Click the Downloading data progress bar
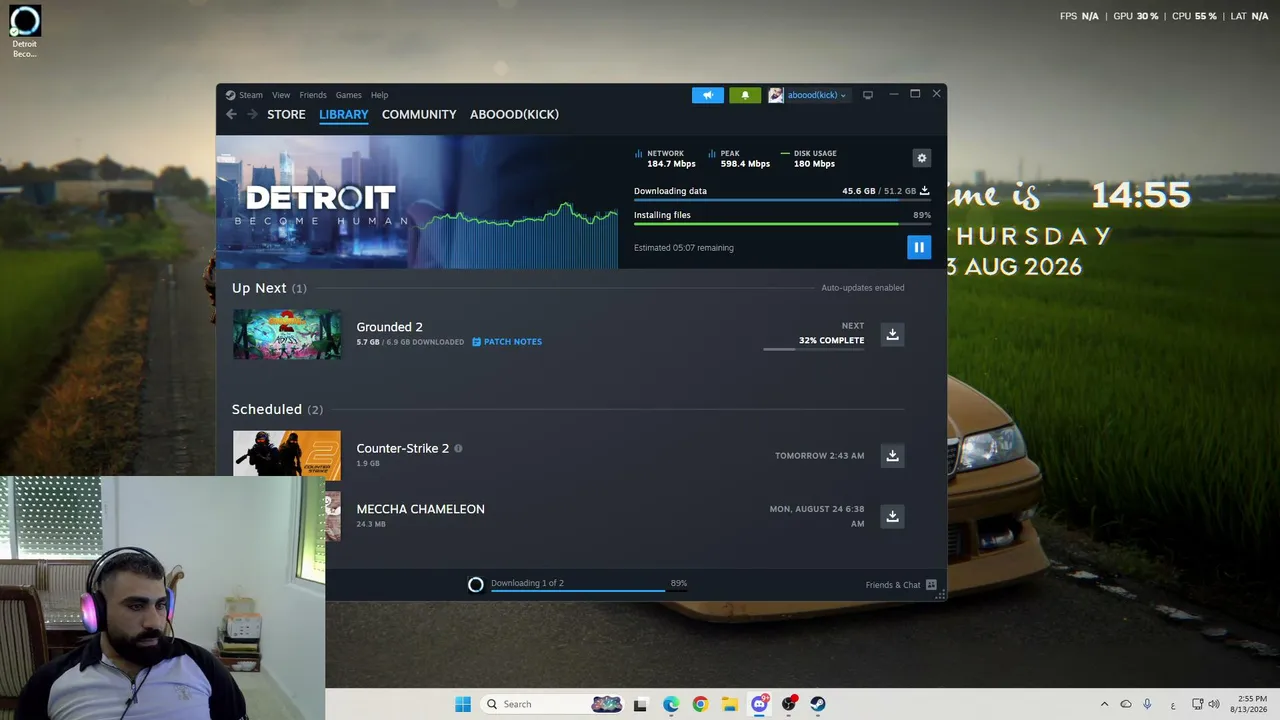This screenshot has height=720, width=1280. click(782, 200)
